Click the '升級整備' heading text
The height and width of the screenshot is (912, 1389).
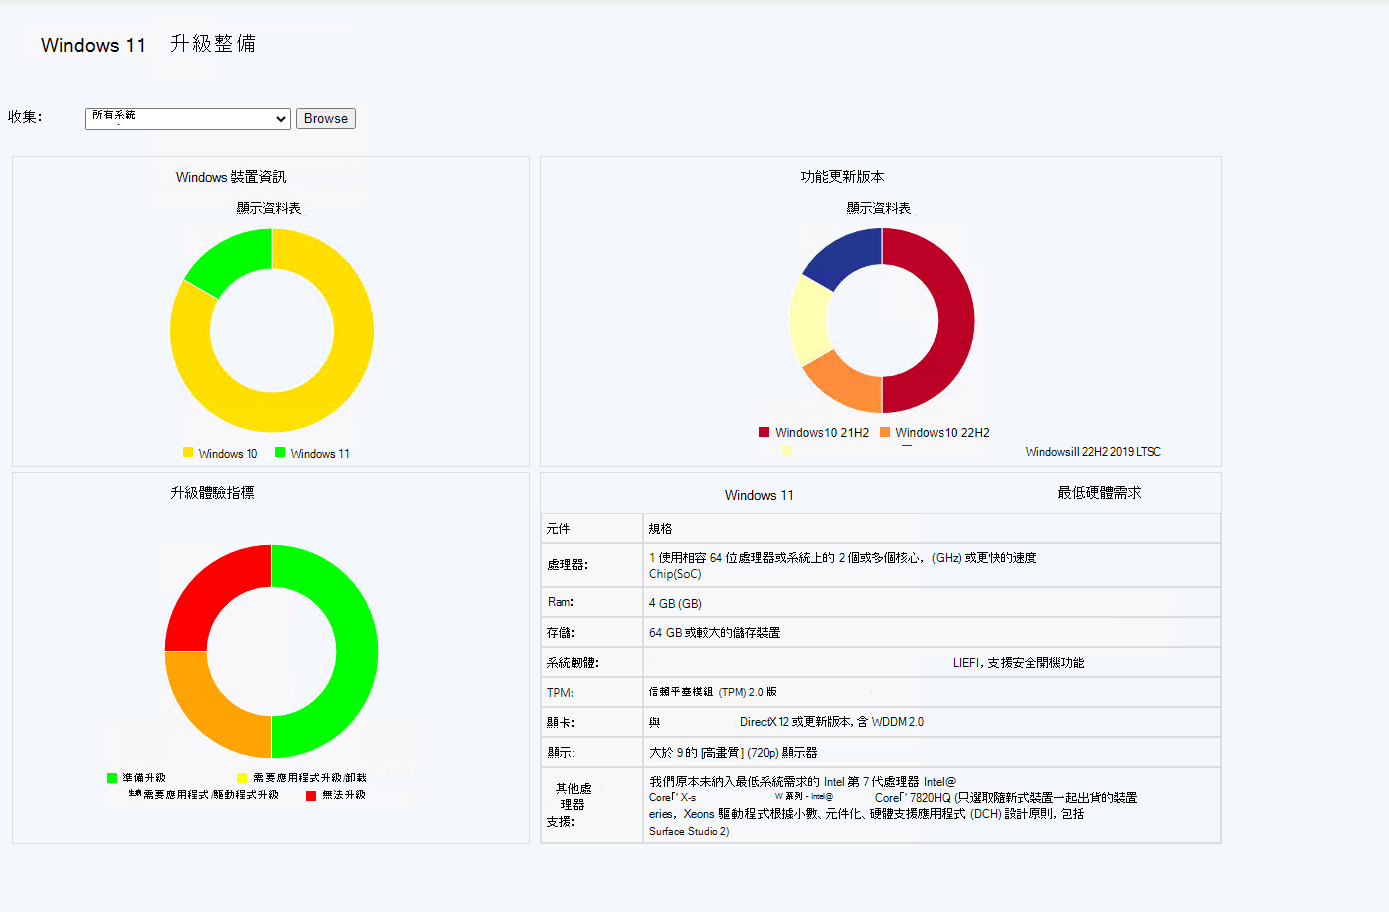tap(213, 44)
